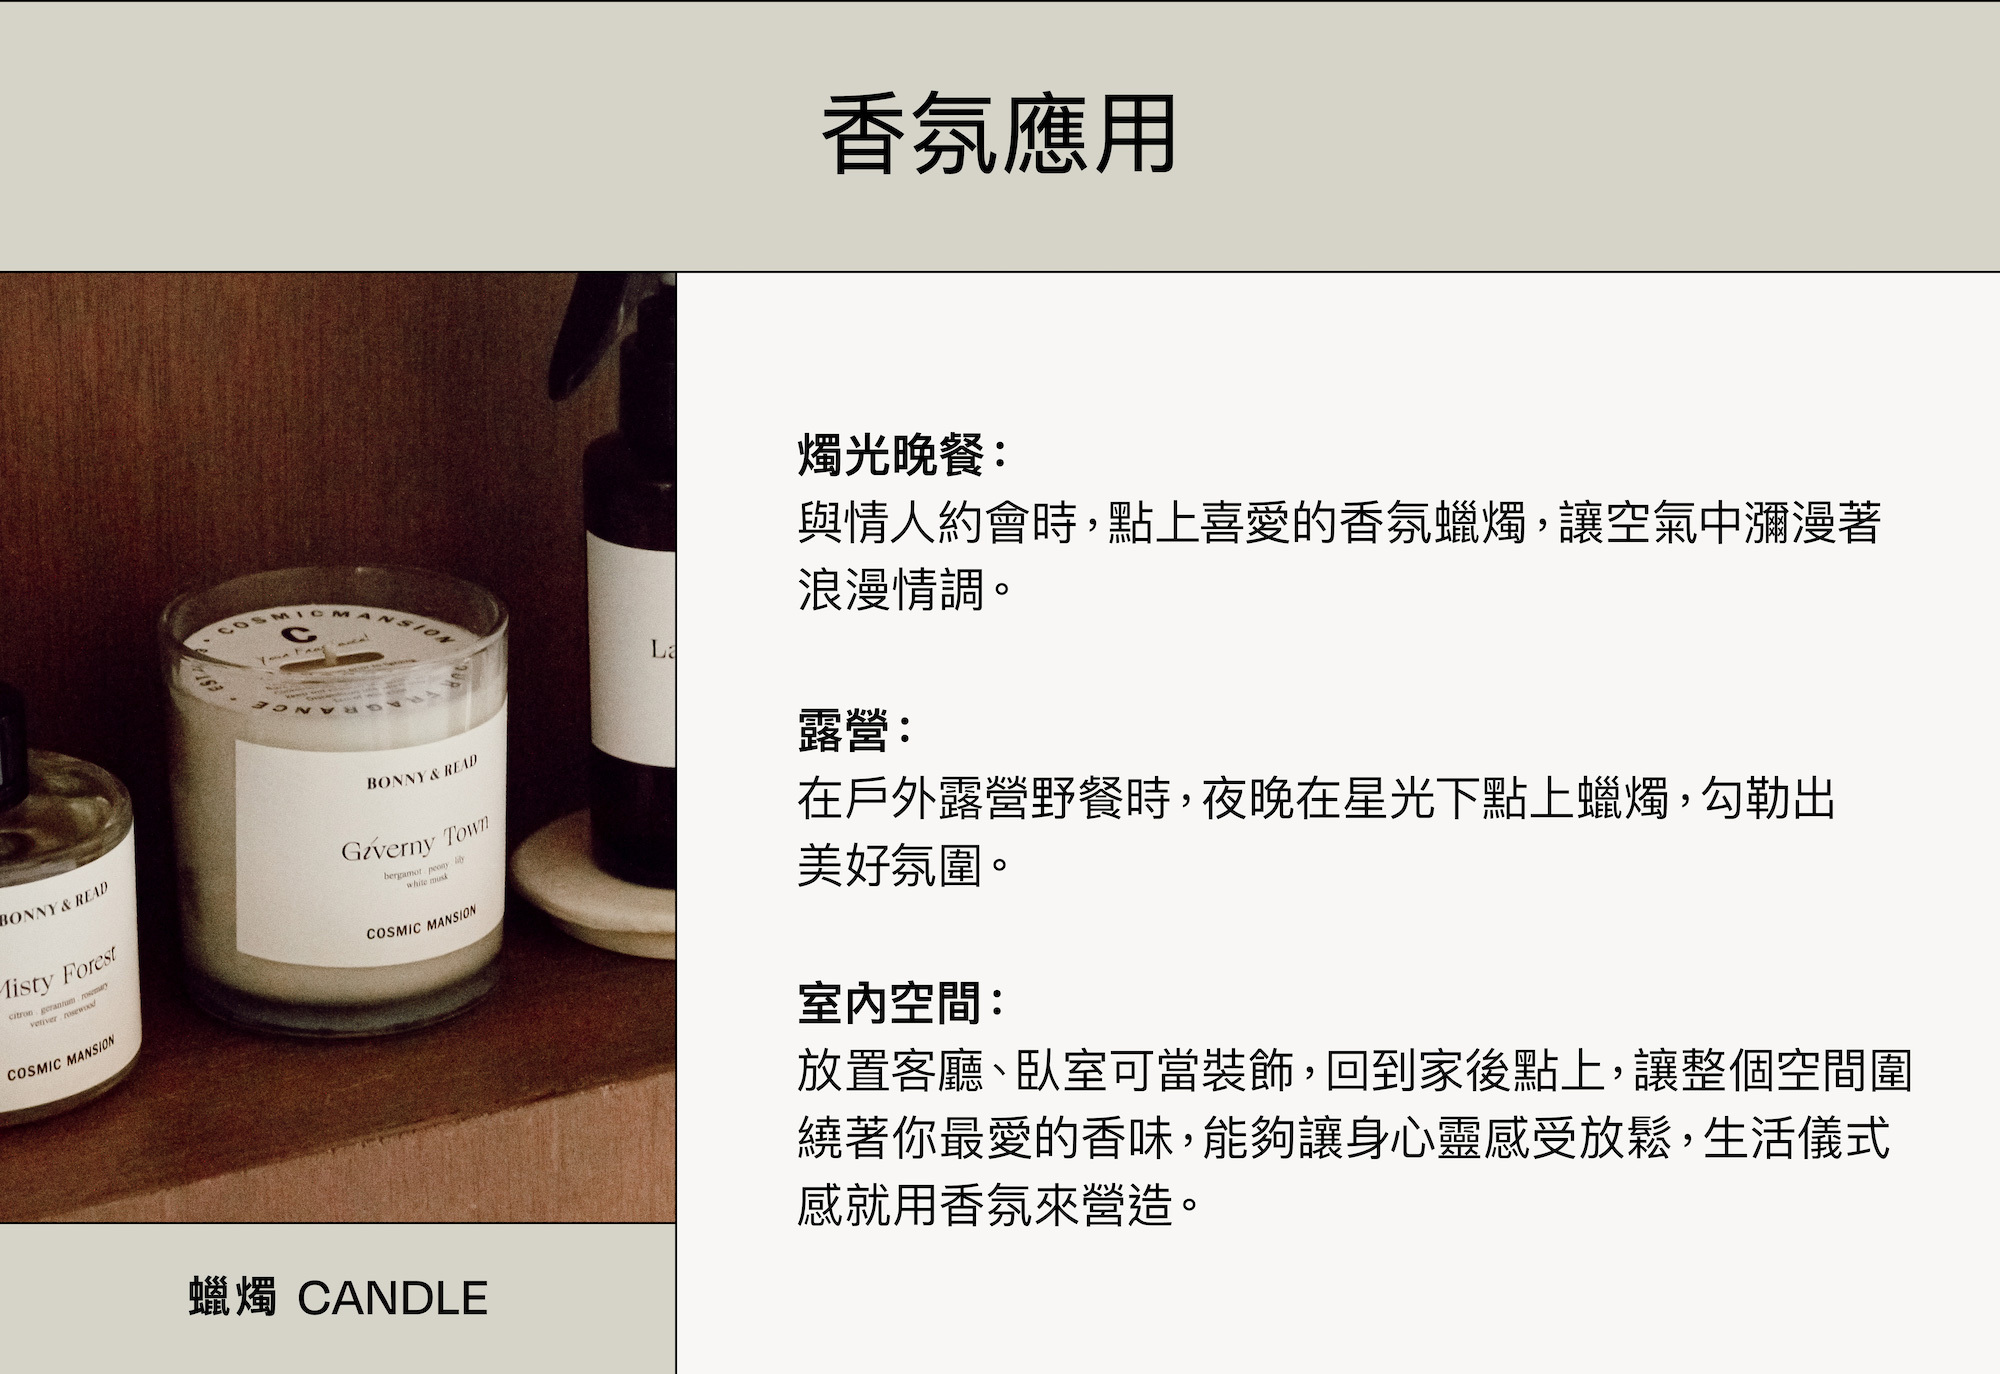Click the last line 感就用香氛來營造

click(999, 1205)
